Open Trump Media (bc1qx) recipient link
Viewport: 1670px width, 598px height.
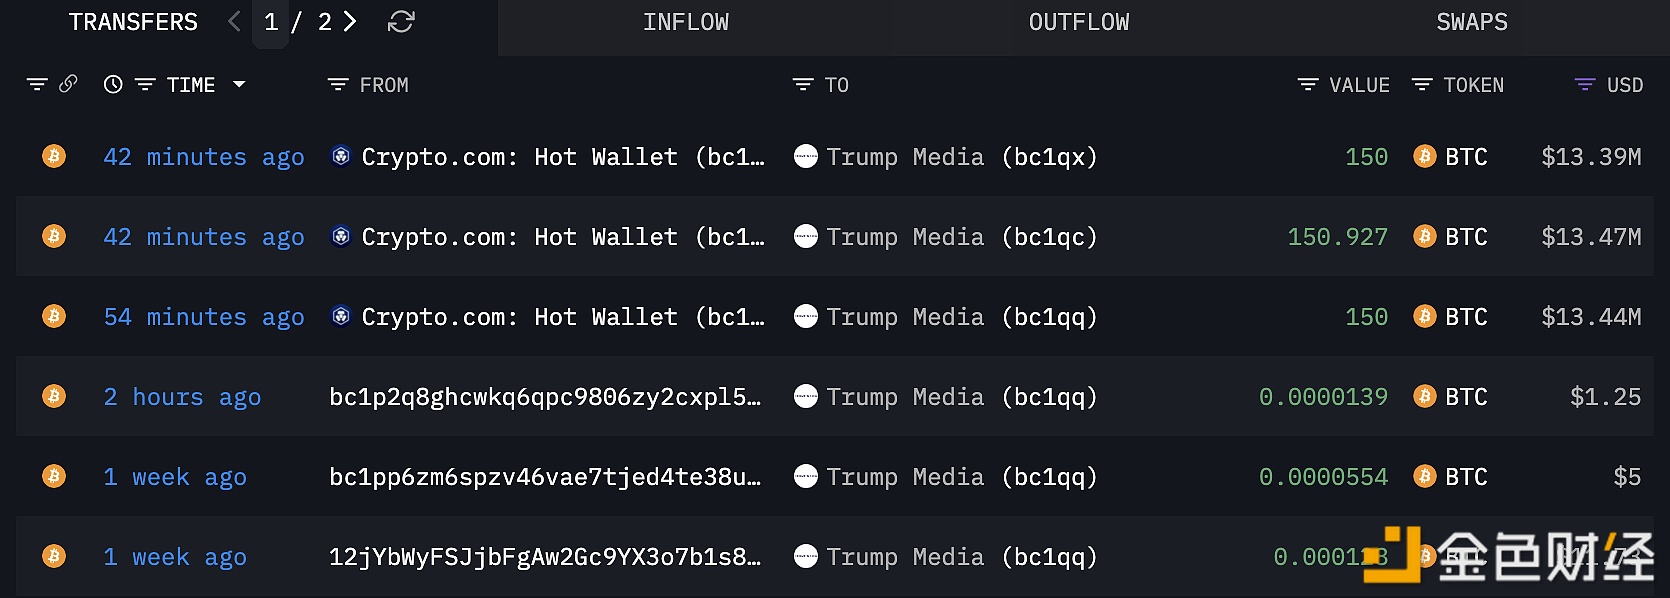(x=961, y=157)
